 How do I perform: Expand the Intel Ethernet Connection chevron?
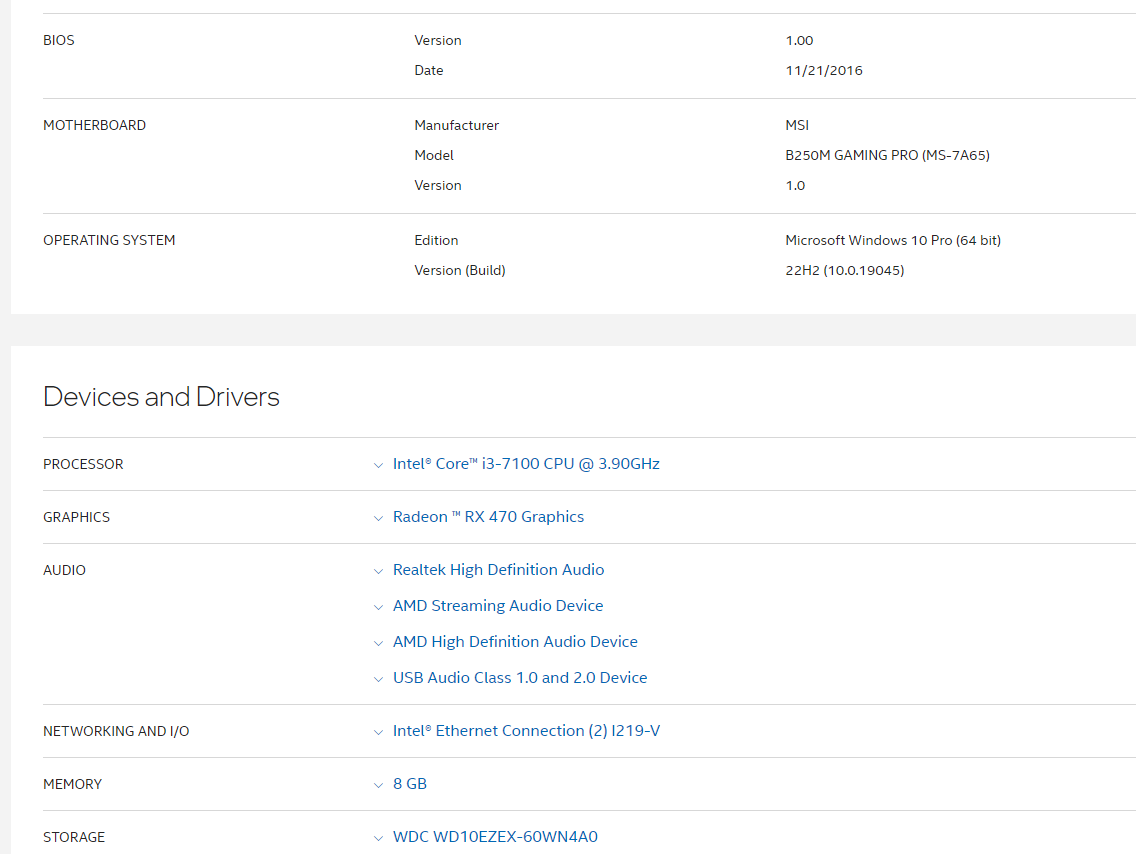tap(378, 732)
